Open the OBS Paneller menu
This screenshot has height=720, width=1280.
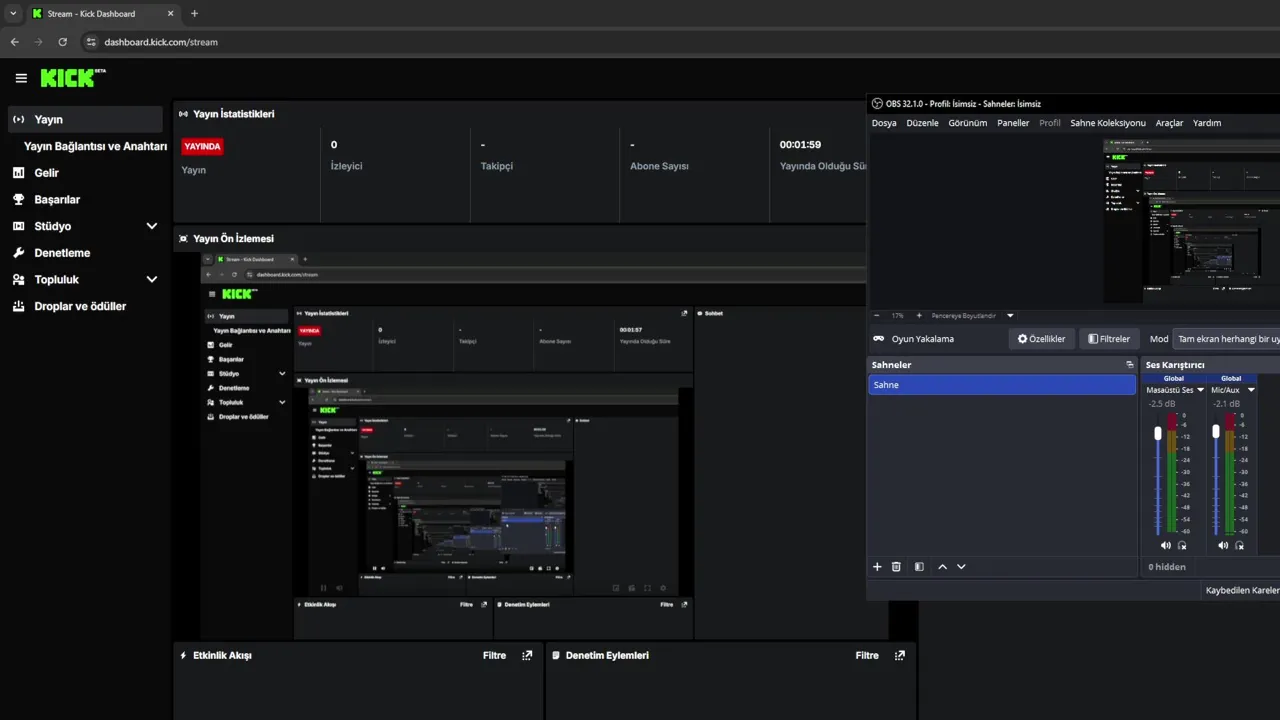point(1013,123)
